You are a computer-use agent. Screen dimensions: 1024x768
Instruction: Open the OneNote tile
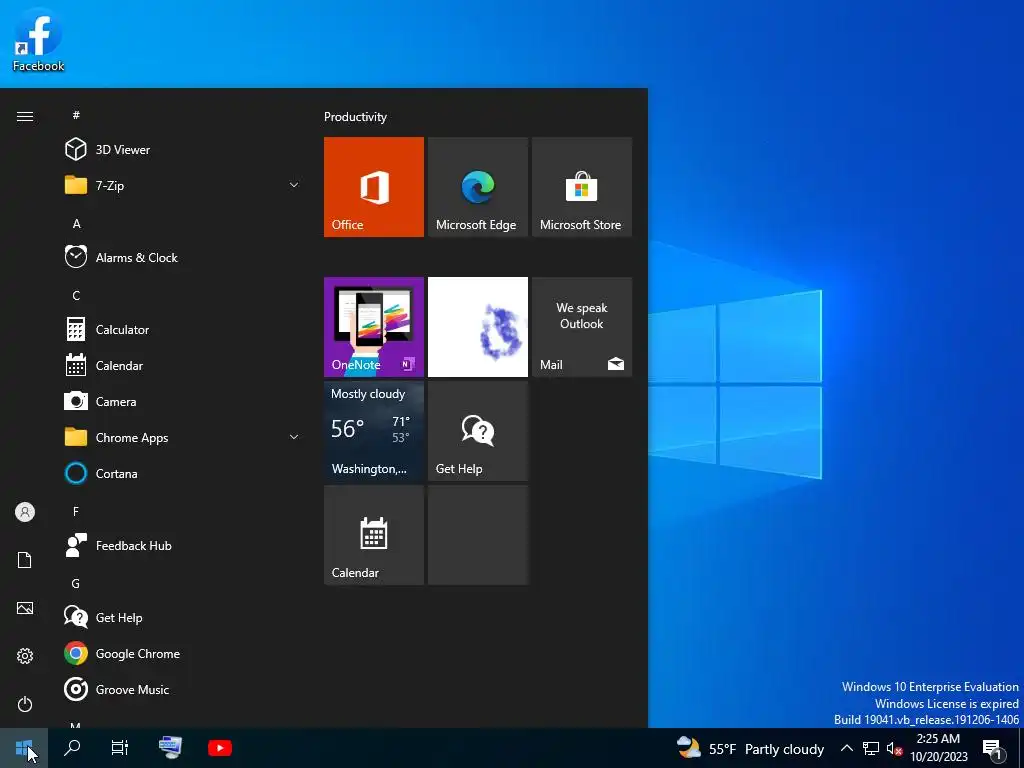374,327
